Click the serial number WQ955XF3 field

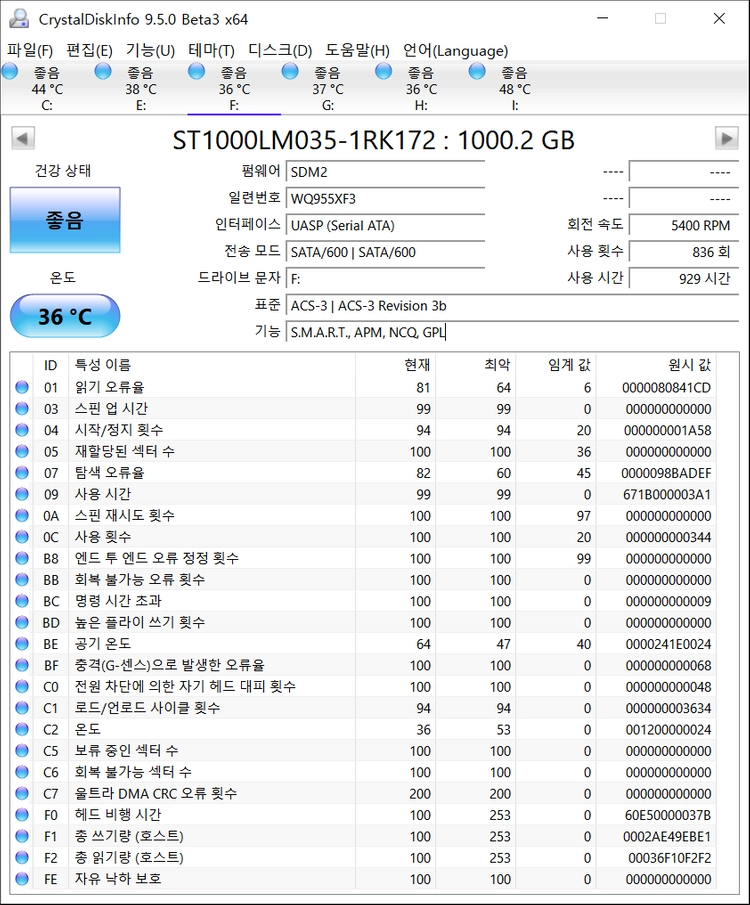coord(385,199)
